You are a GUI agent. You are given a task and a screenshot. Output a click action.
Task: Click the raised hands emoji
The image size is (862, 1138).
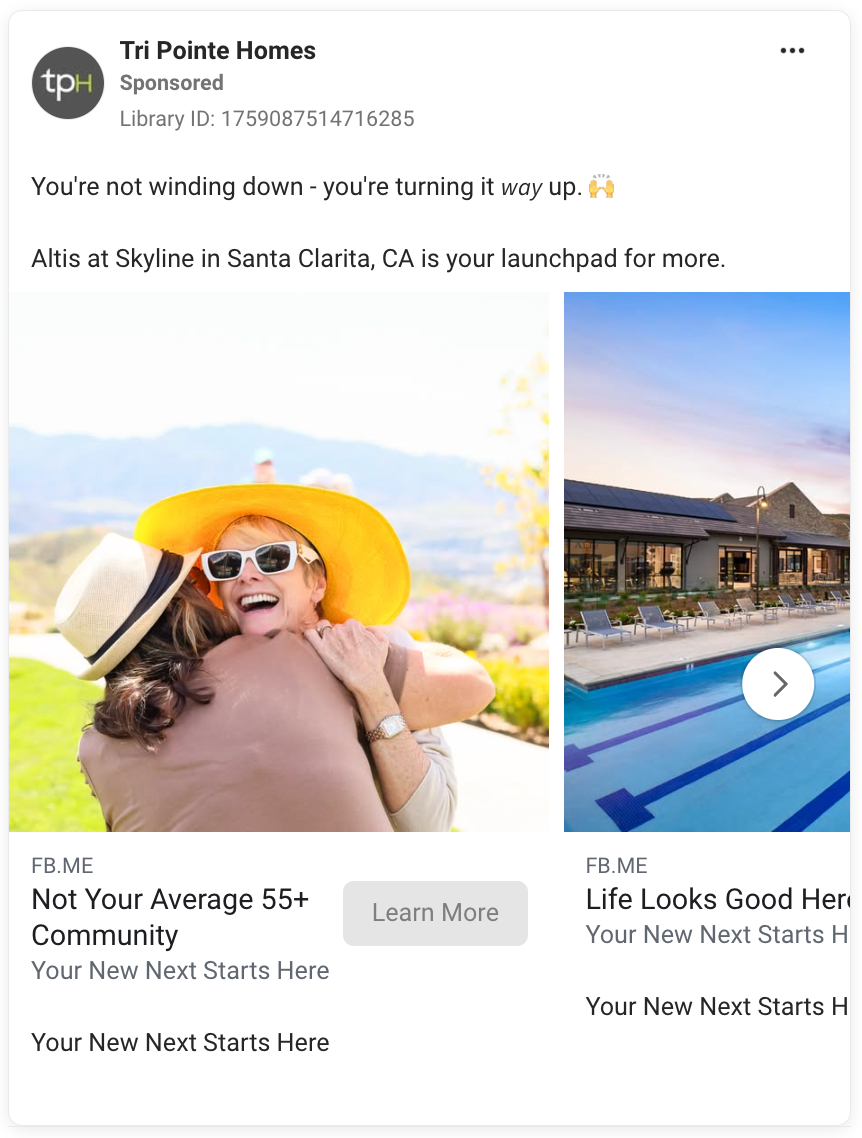click(602, 187)
